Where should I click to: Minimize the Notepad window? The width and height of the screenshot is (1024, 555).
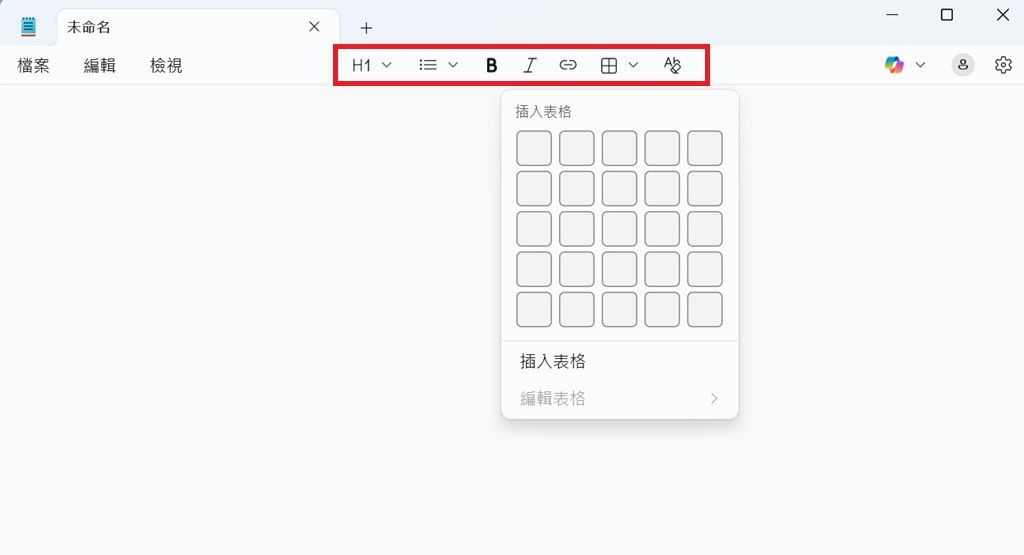tap(892, 14)
